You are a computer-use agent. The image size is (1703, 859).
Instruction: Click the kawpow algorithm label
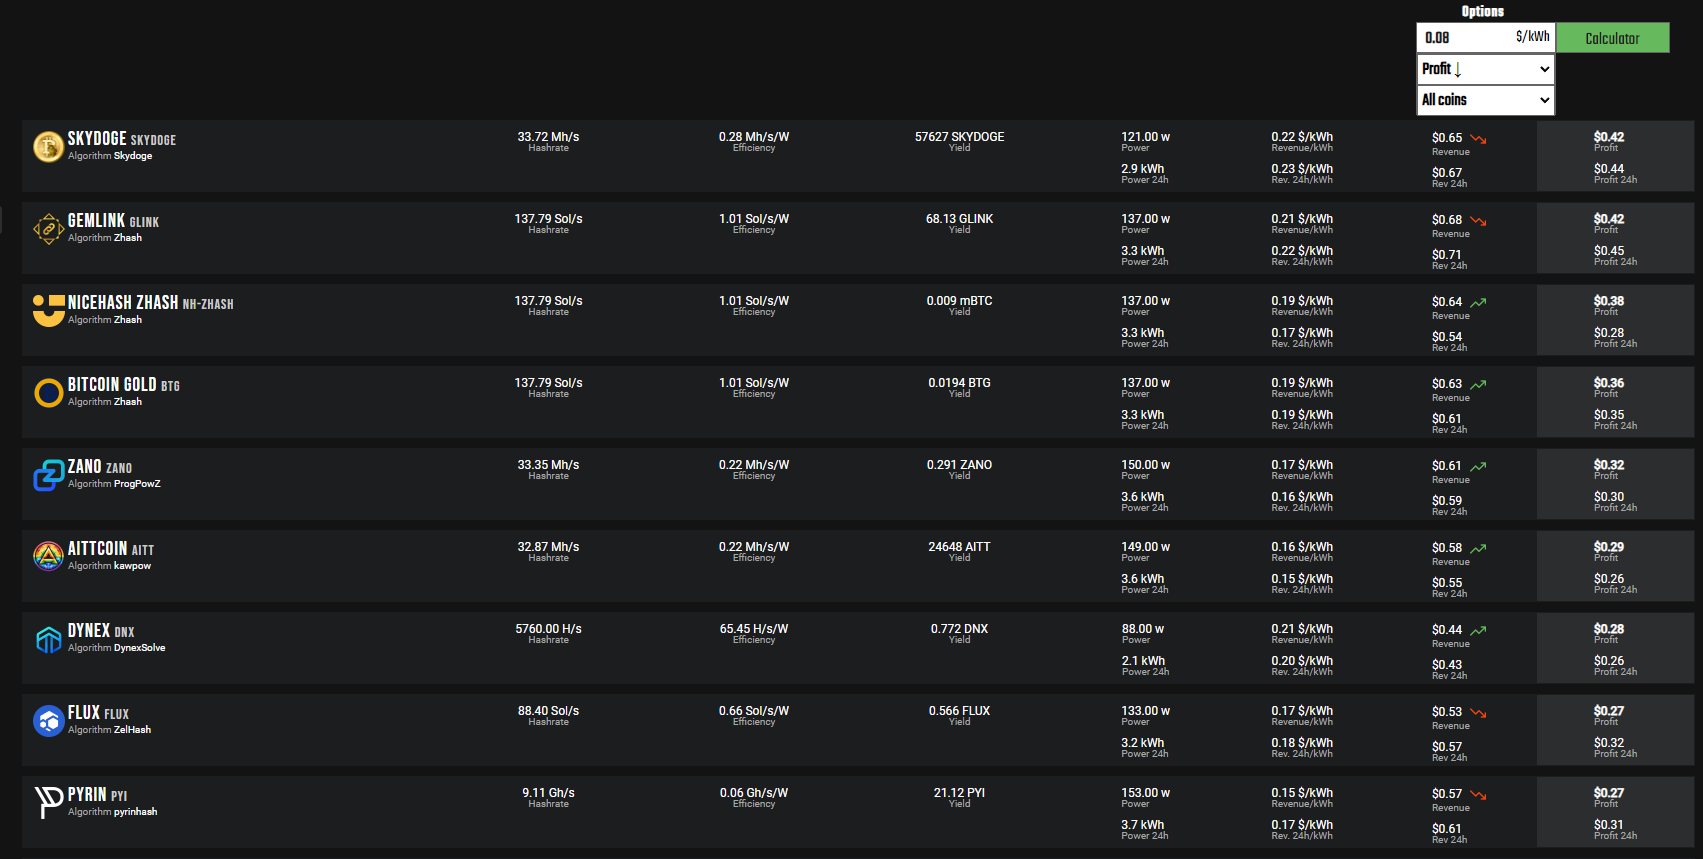(x=133, y=566)
